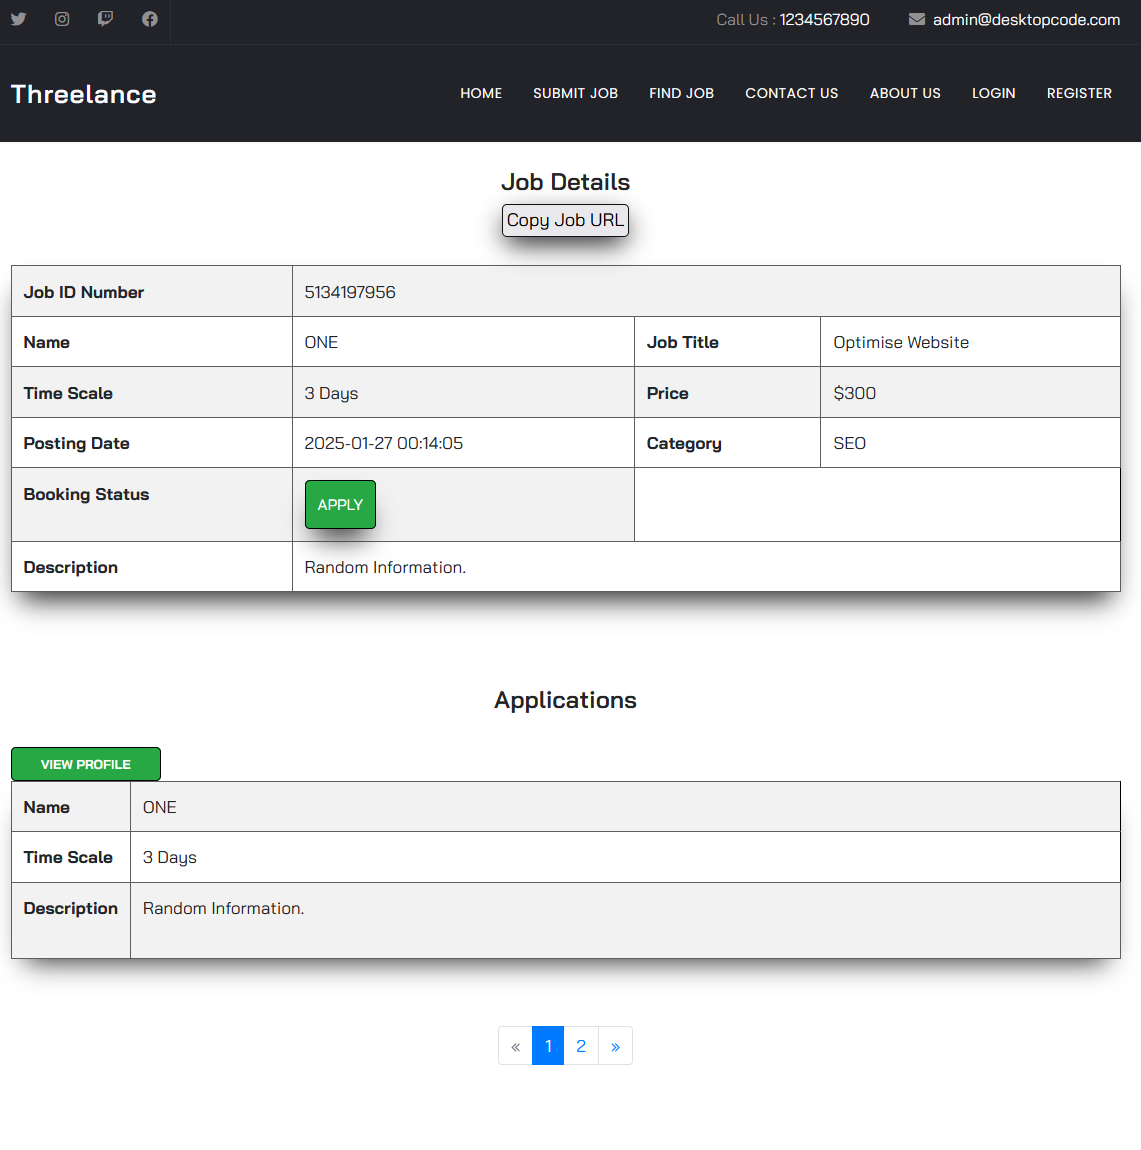Open the Twitter social icon
The image size is (1141, 1150).
point(18,19)
